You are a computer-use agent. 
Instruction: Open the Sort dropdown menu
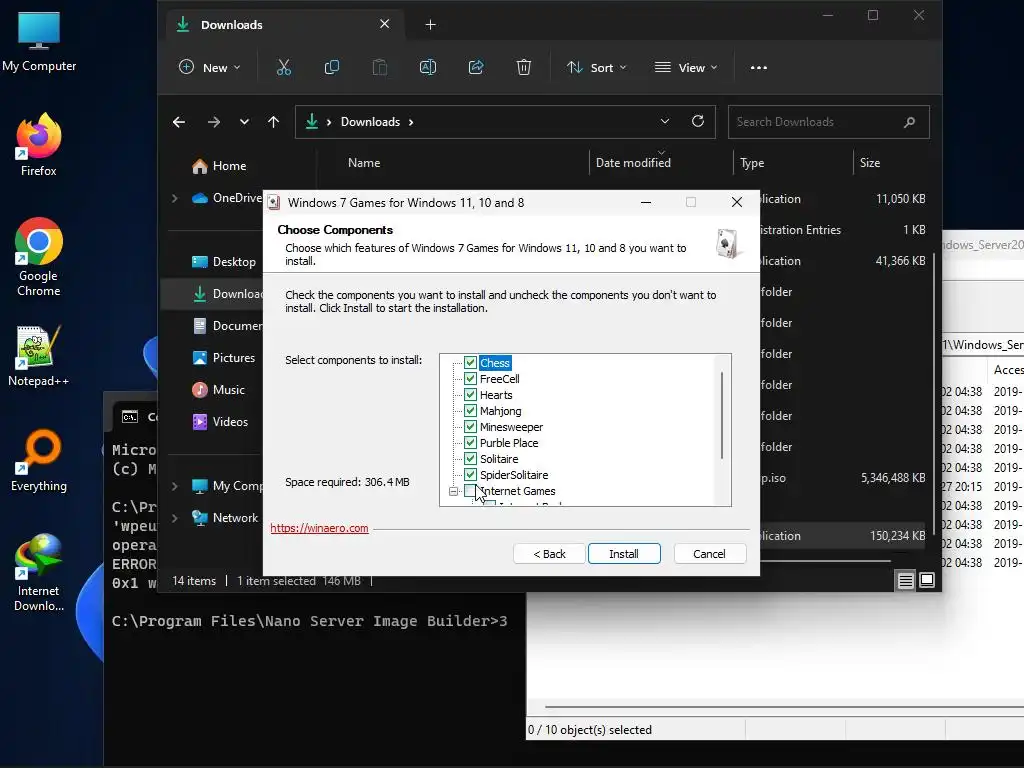pyautogui.click(x=597, y=67)
